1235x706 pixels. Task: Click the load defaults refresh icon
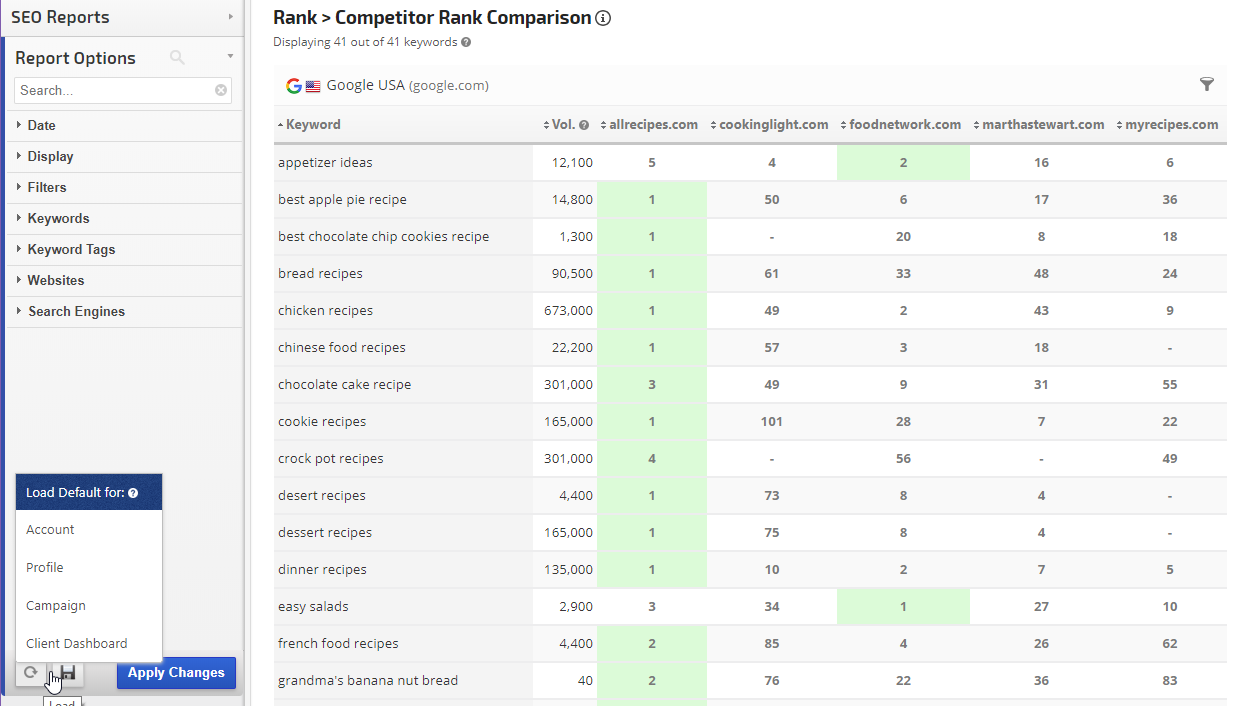[x=31, y=673]
